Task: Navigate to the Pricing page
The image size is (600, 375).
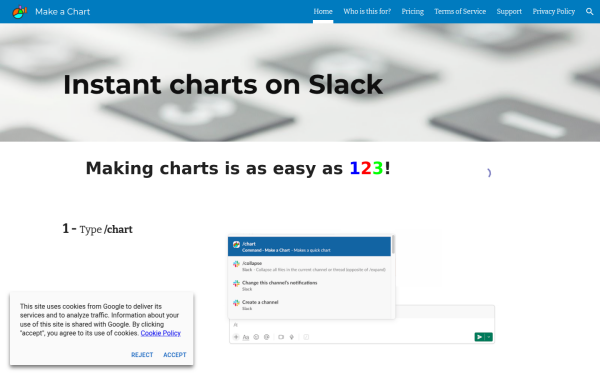Action: (x=412, y=11)
